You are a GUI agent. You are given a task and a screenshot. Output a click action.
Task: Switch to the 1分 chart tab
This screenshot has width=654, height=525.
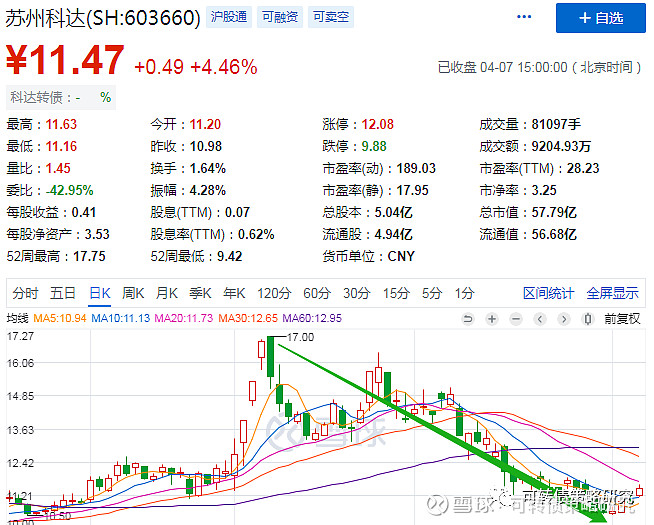[x=464, y=293]
